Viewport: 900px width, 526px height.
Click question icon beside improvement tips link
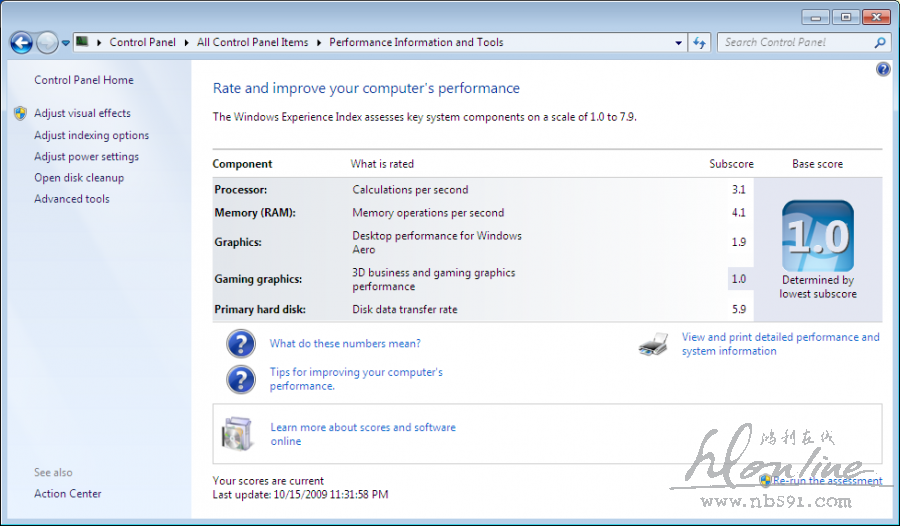click(x=241, y=379)
